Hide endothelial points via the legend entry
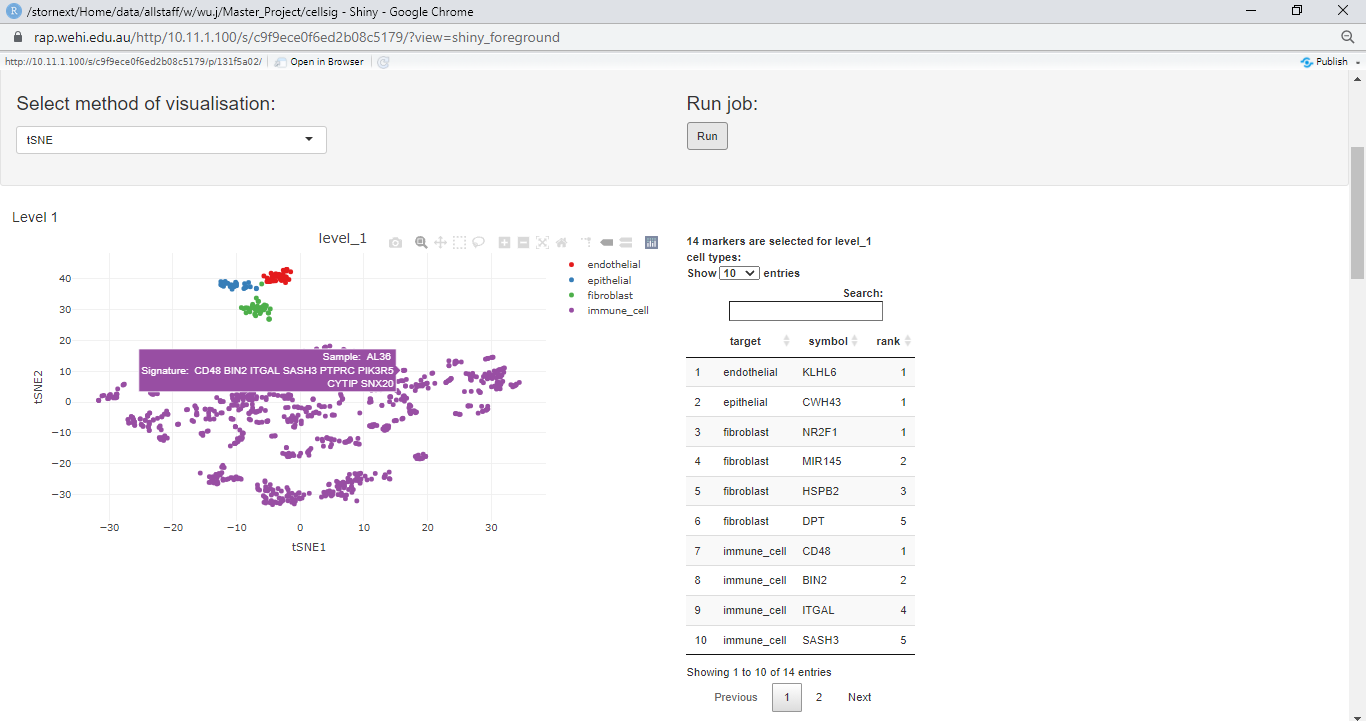 coord(611,264)
